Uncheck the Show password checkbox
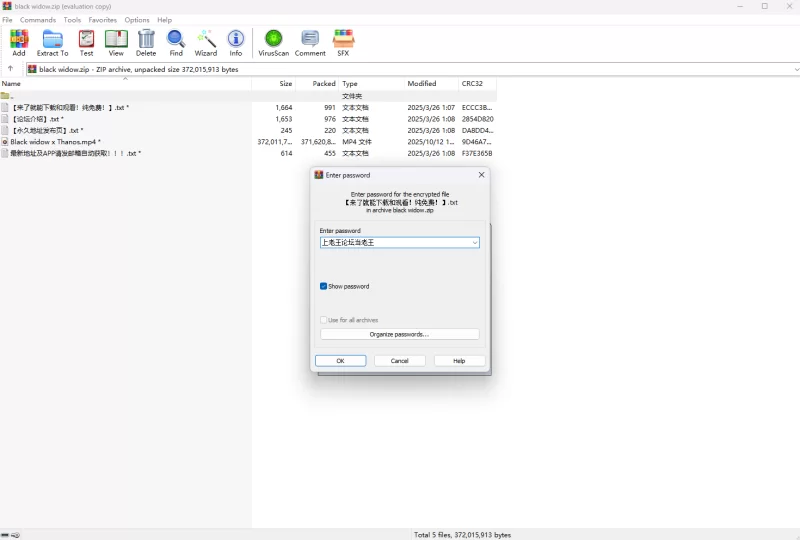The image size is (800, 540). click(x=324, y=286)
